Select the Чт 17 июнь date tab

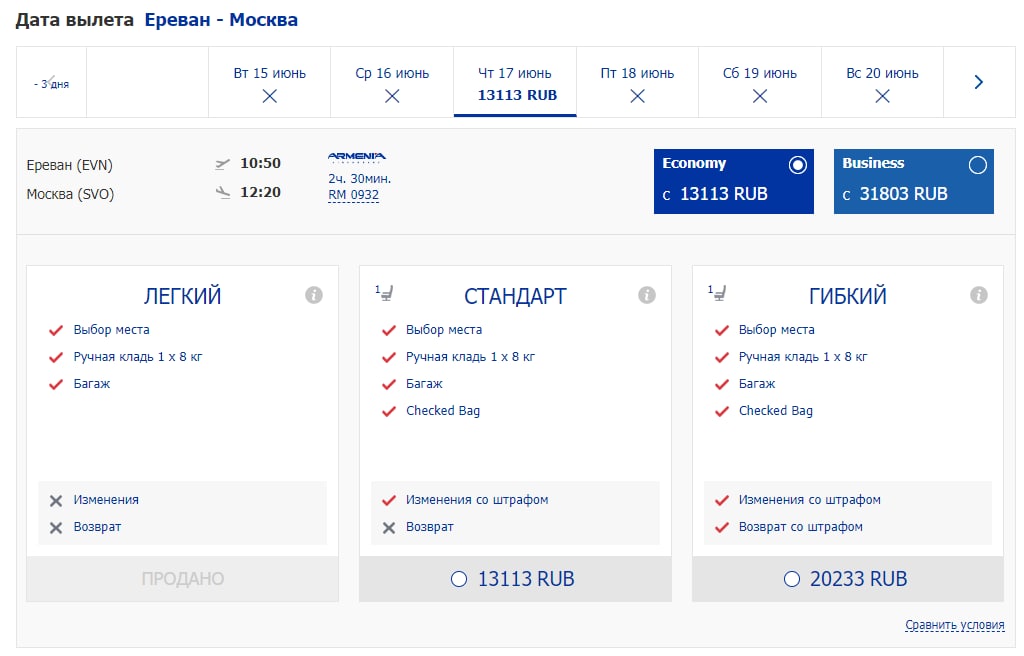click(x=515, y=83)
